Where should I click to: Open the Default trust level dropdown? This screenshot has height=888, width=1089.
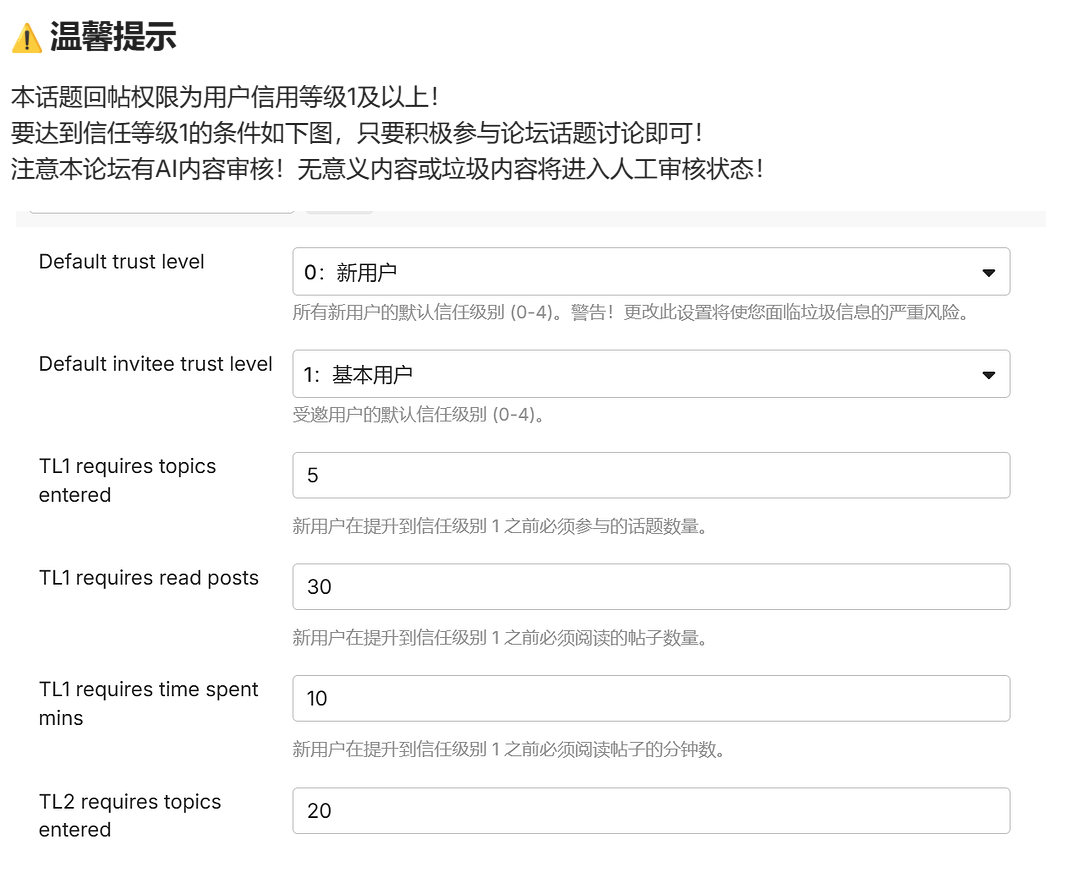pos(651,272)
